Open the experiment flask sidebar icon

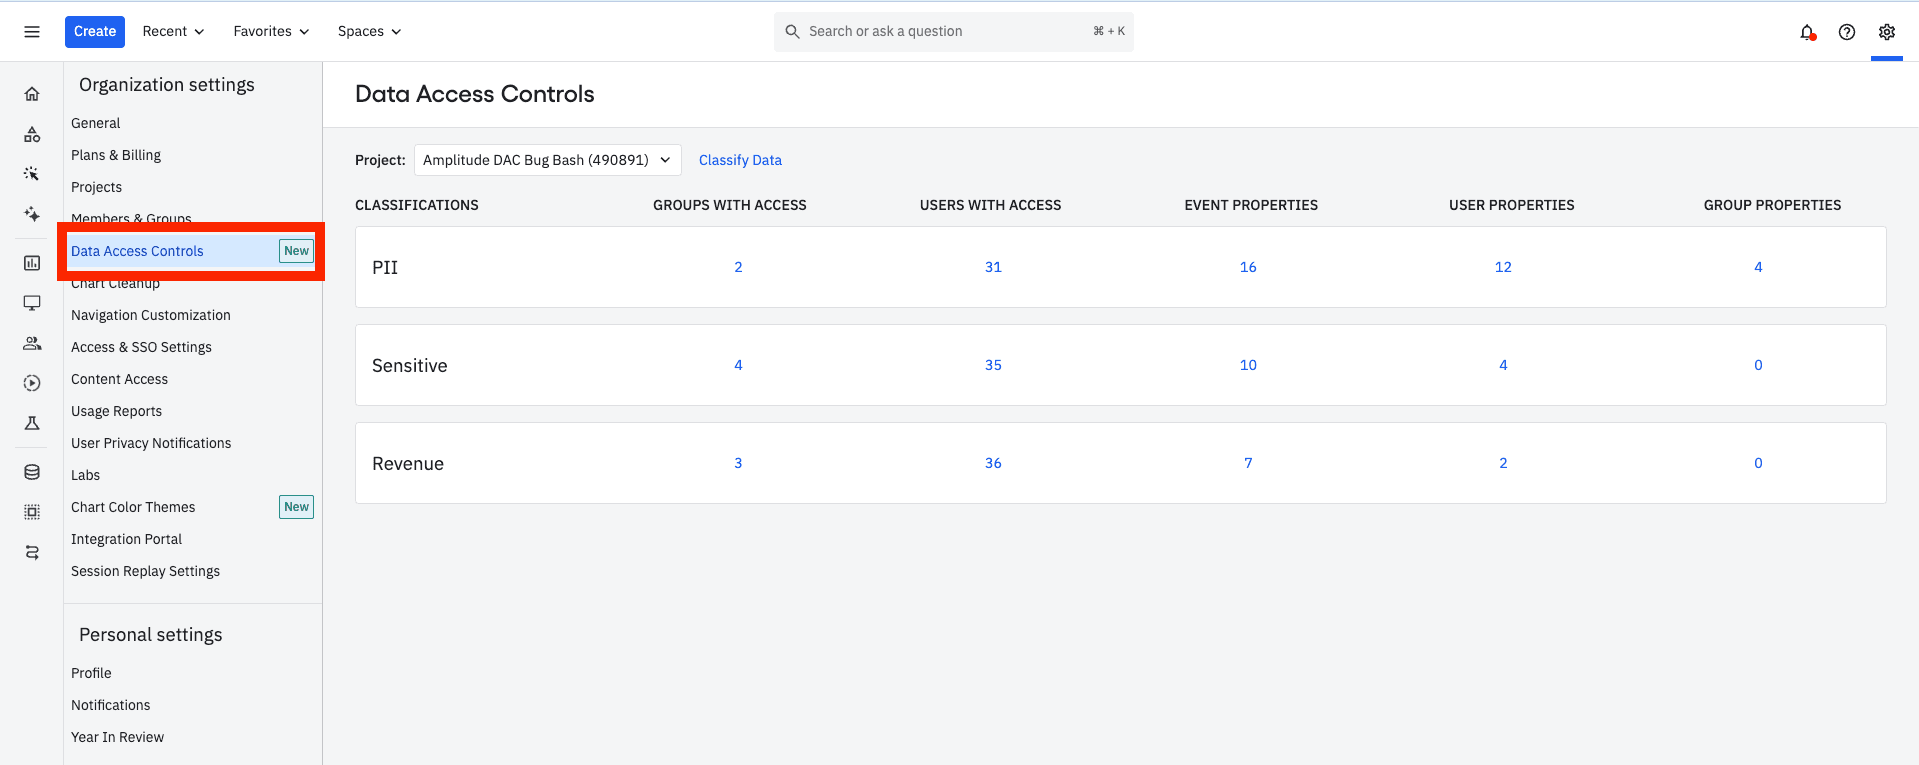click(x=32, y=423)
